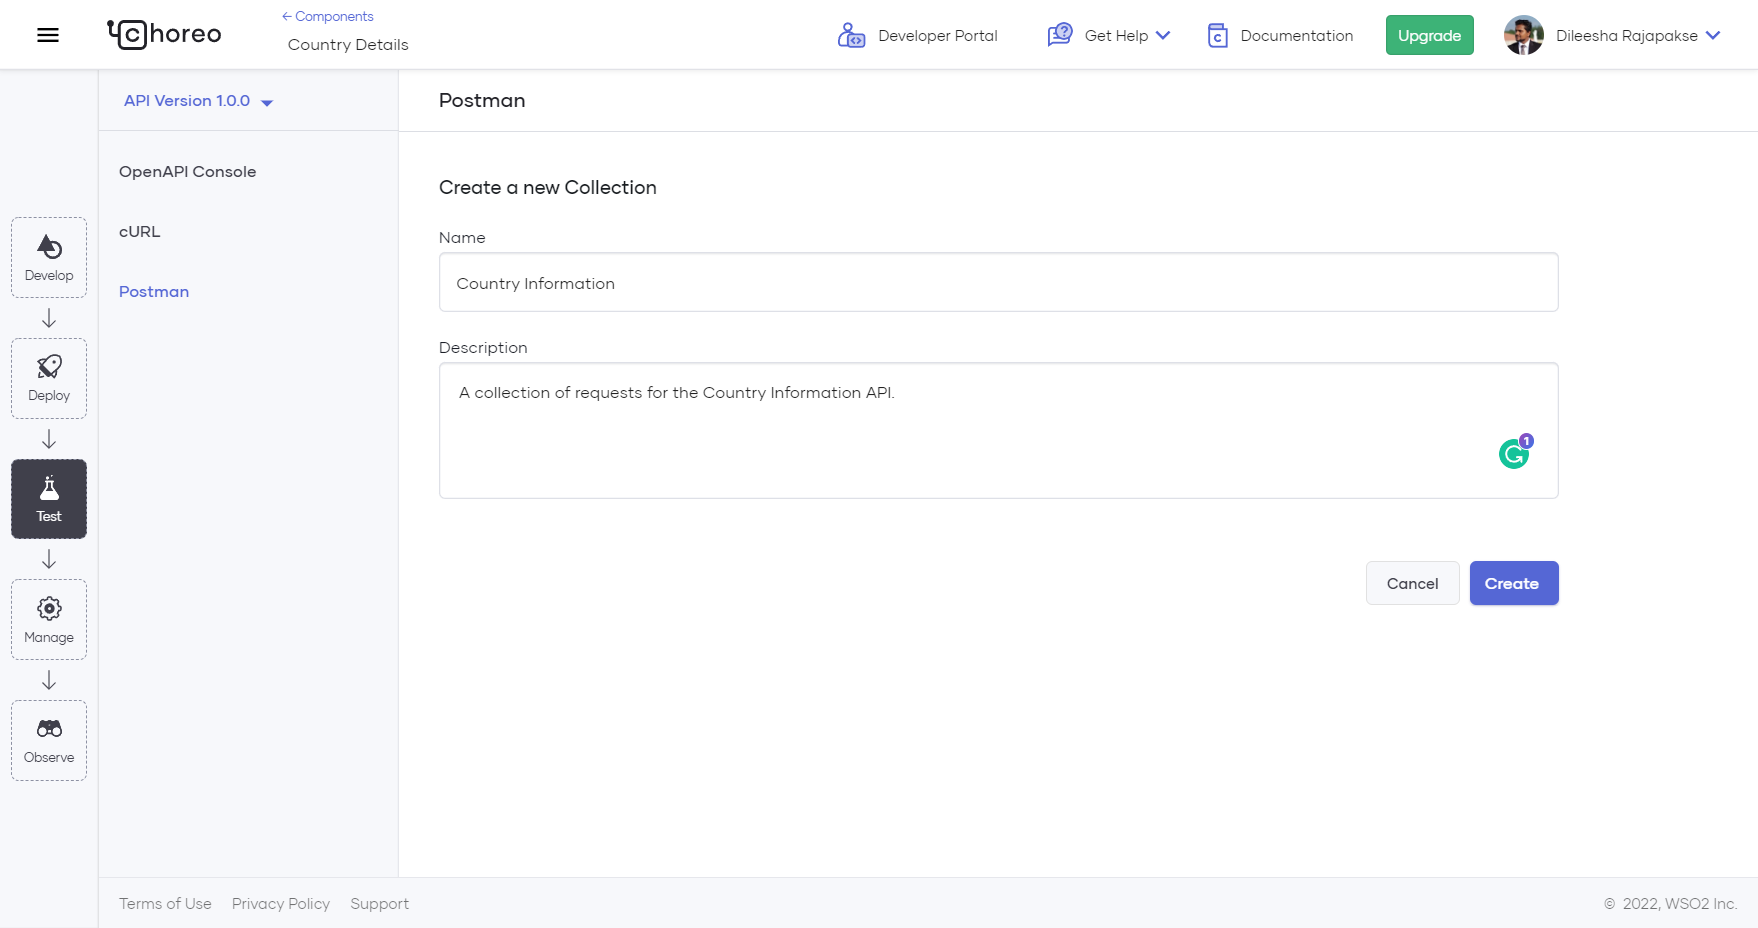Viewport: 1758px width, 928px height.
Task: Click the Postman page heading
Action: (x=482, y=100)
